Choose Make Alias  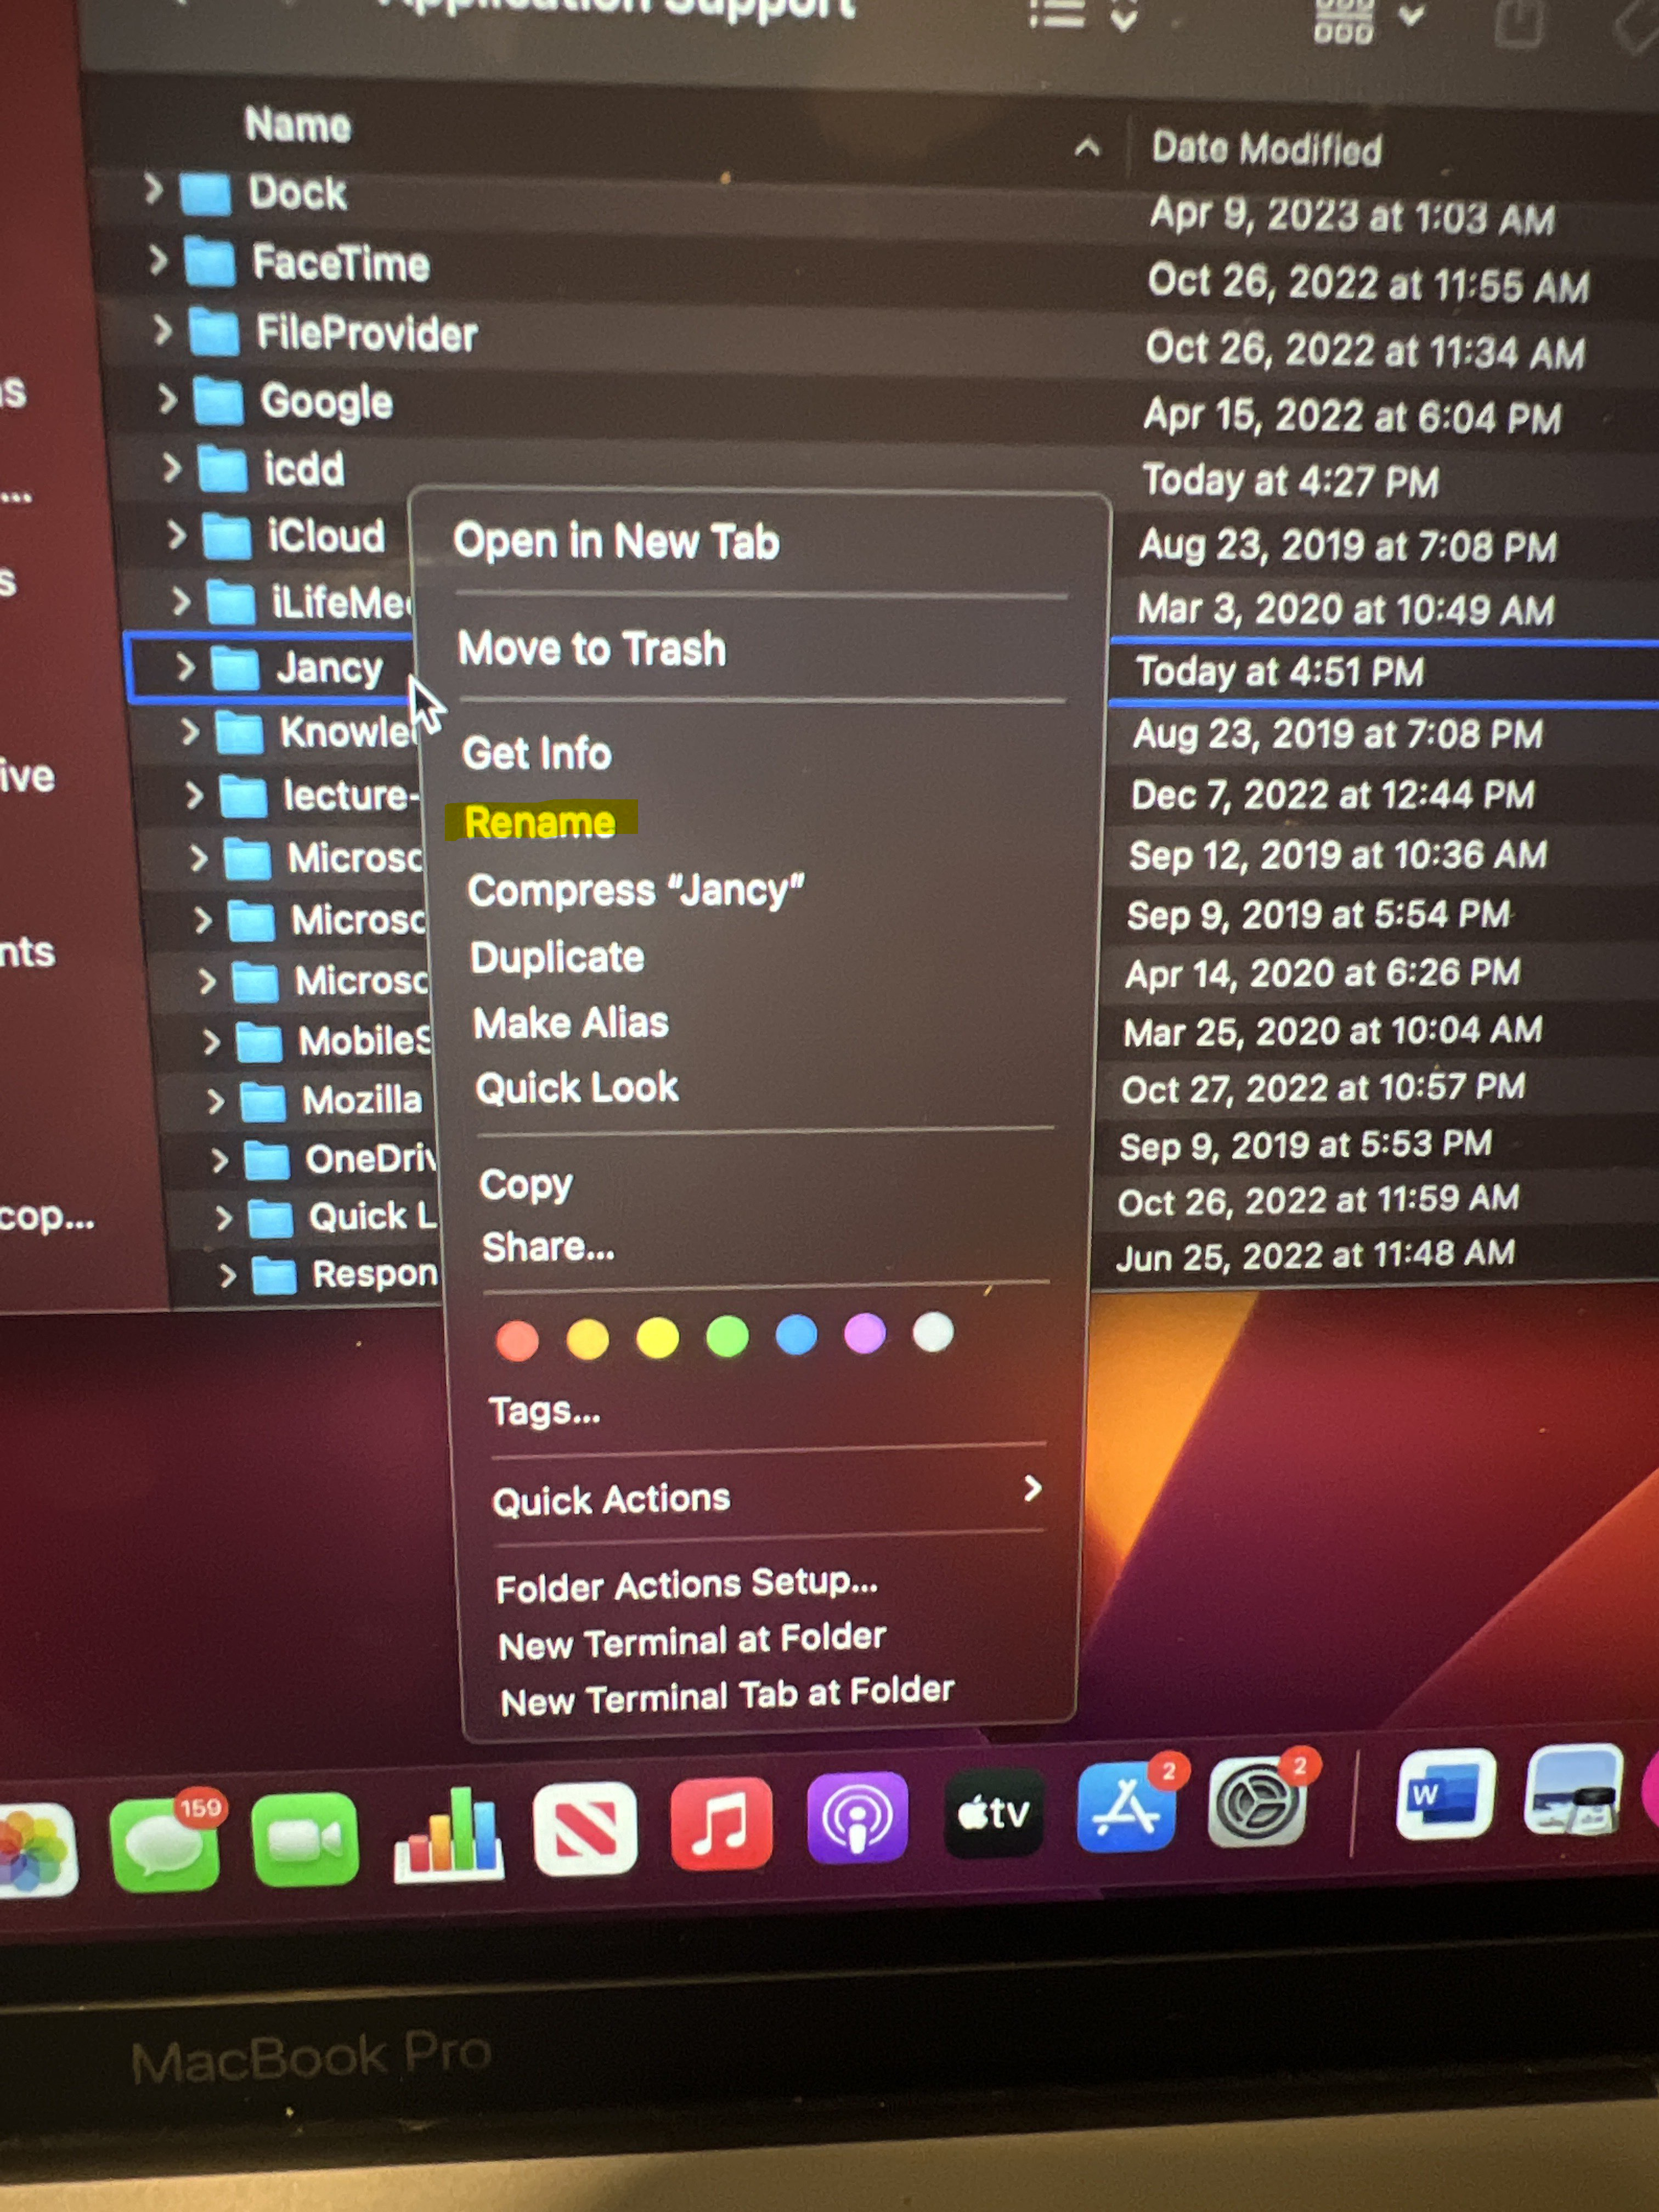coord(571,1023)
